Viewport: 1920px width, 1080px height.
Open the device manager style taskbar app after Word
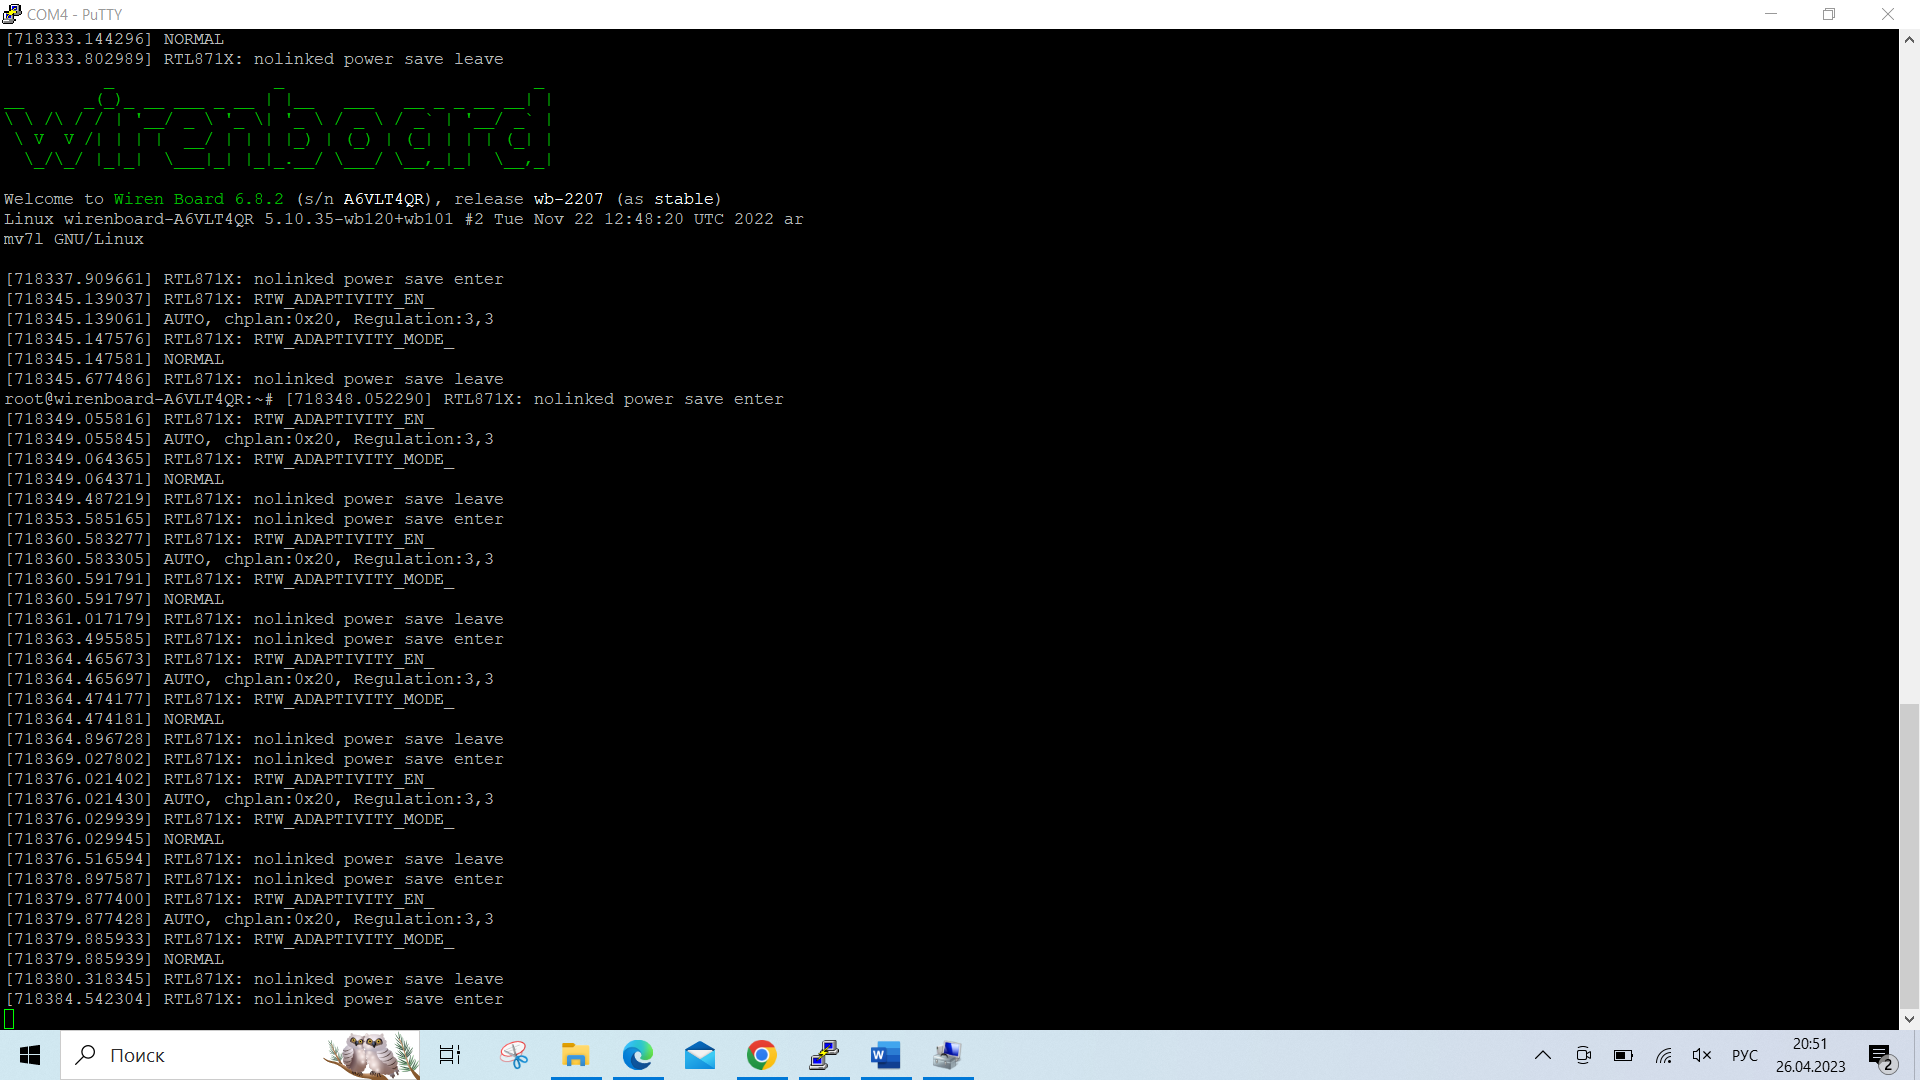[948, 1055]
